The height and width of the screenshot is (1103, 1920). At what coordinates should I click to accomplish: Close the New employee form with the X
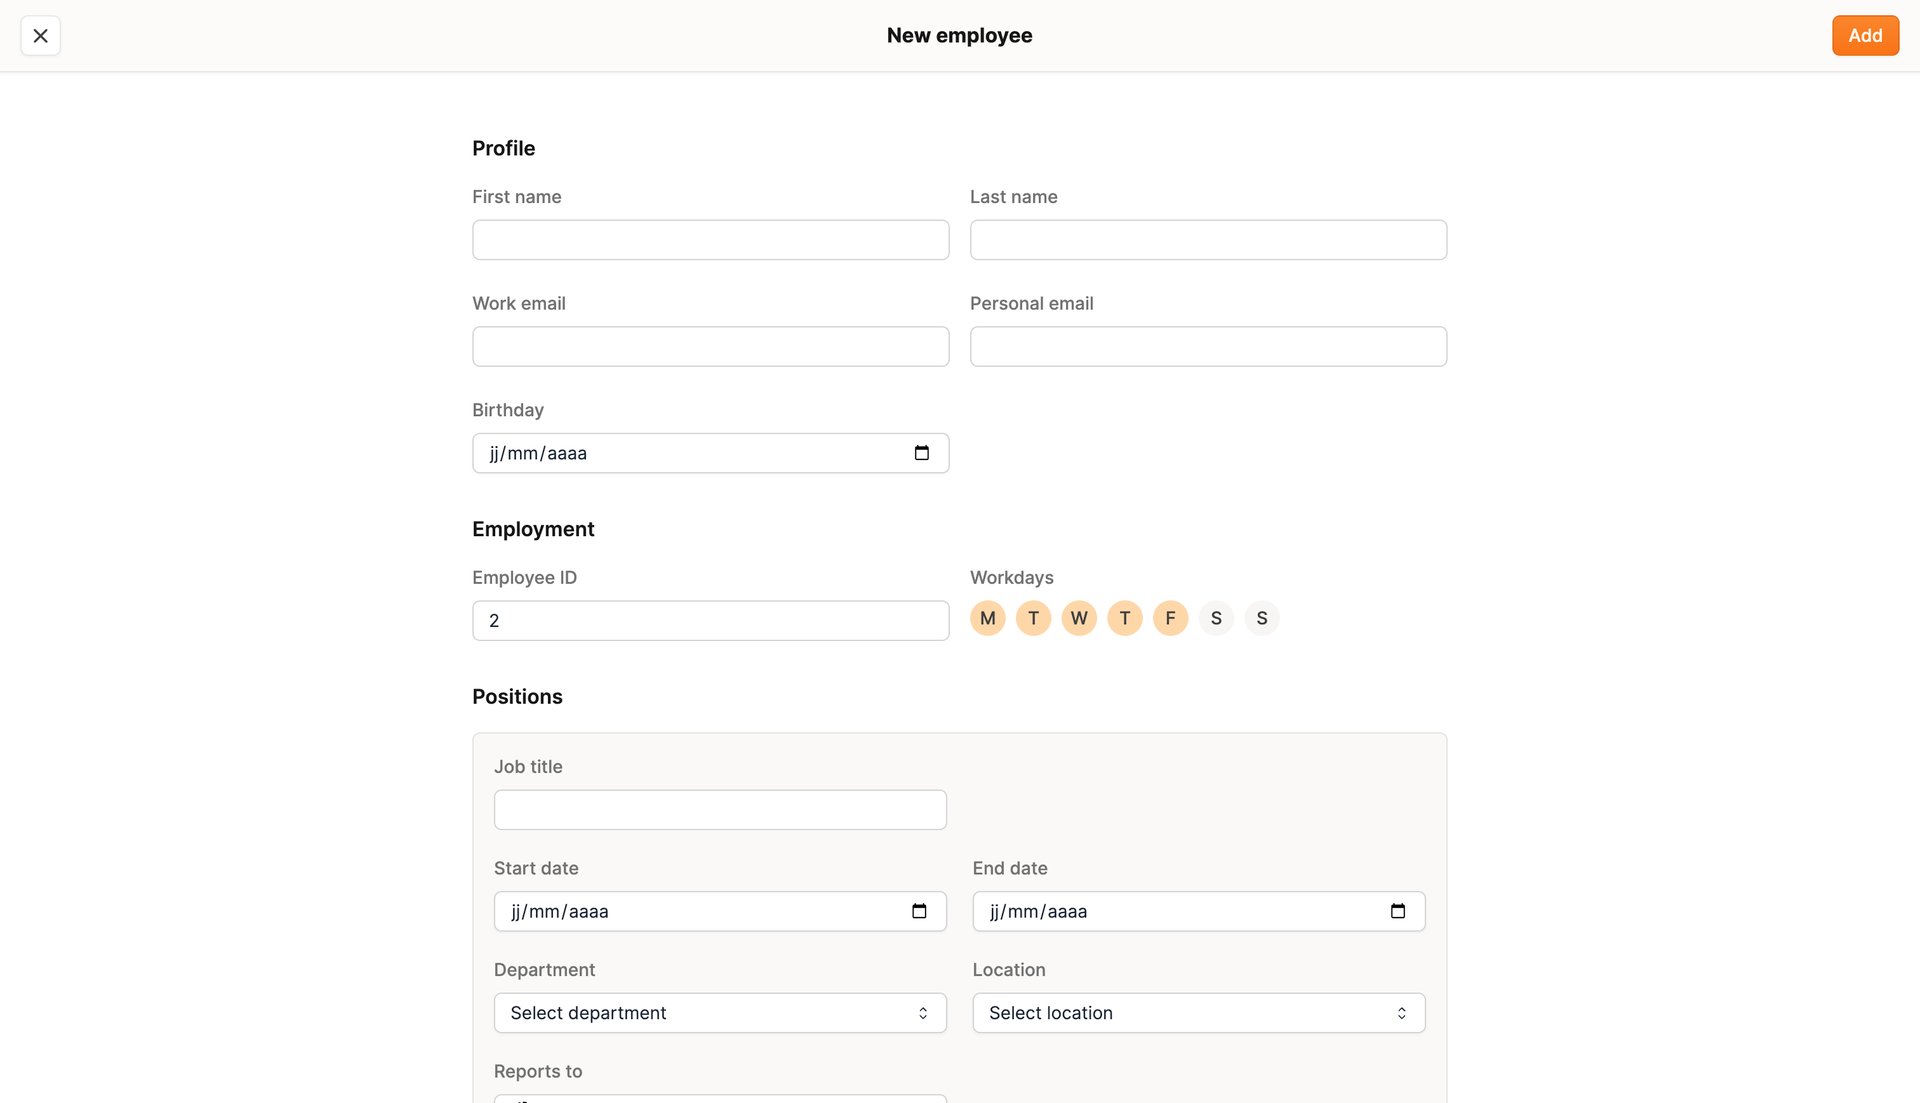tap(40, 35)
